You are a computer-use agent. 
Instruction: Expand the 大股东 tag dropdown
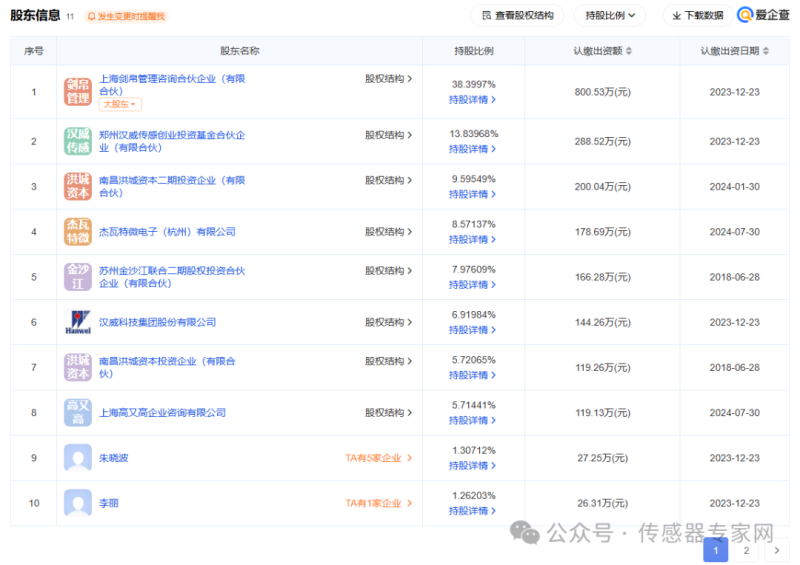[120, 104]
